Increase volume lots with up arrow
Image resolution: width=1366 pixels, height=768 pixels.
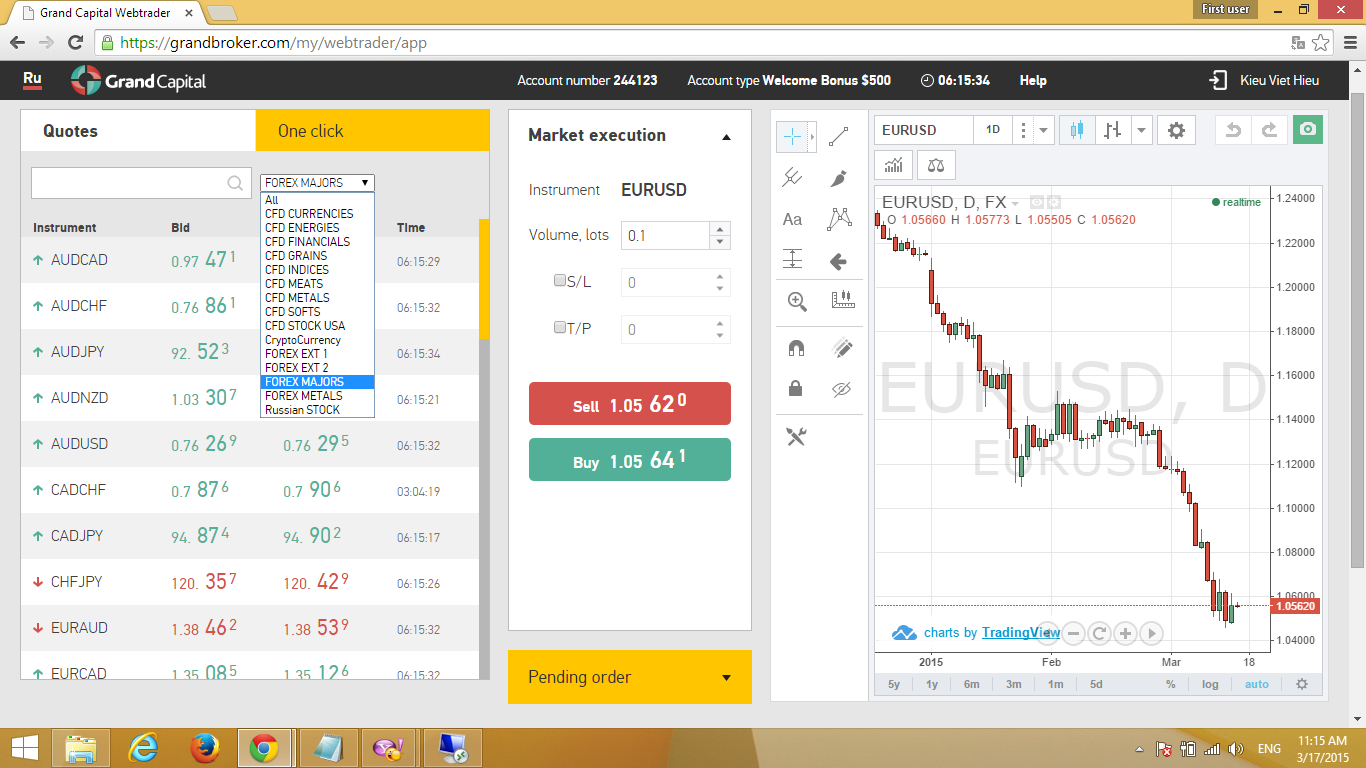pos(719,229)
